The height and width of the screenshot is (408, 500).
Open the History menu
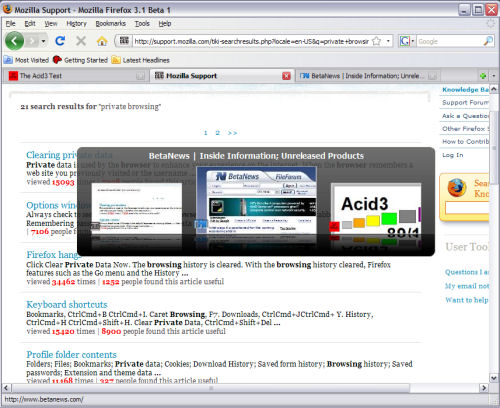click(x=76, y=24)
